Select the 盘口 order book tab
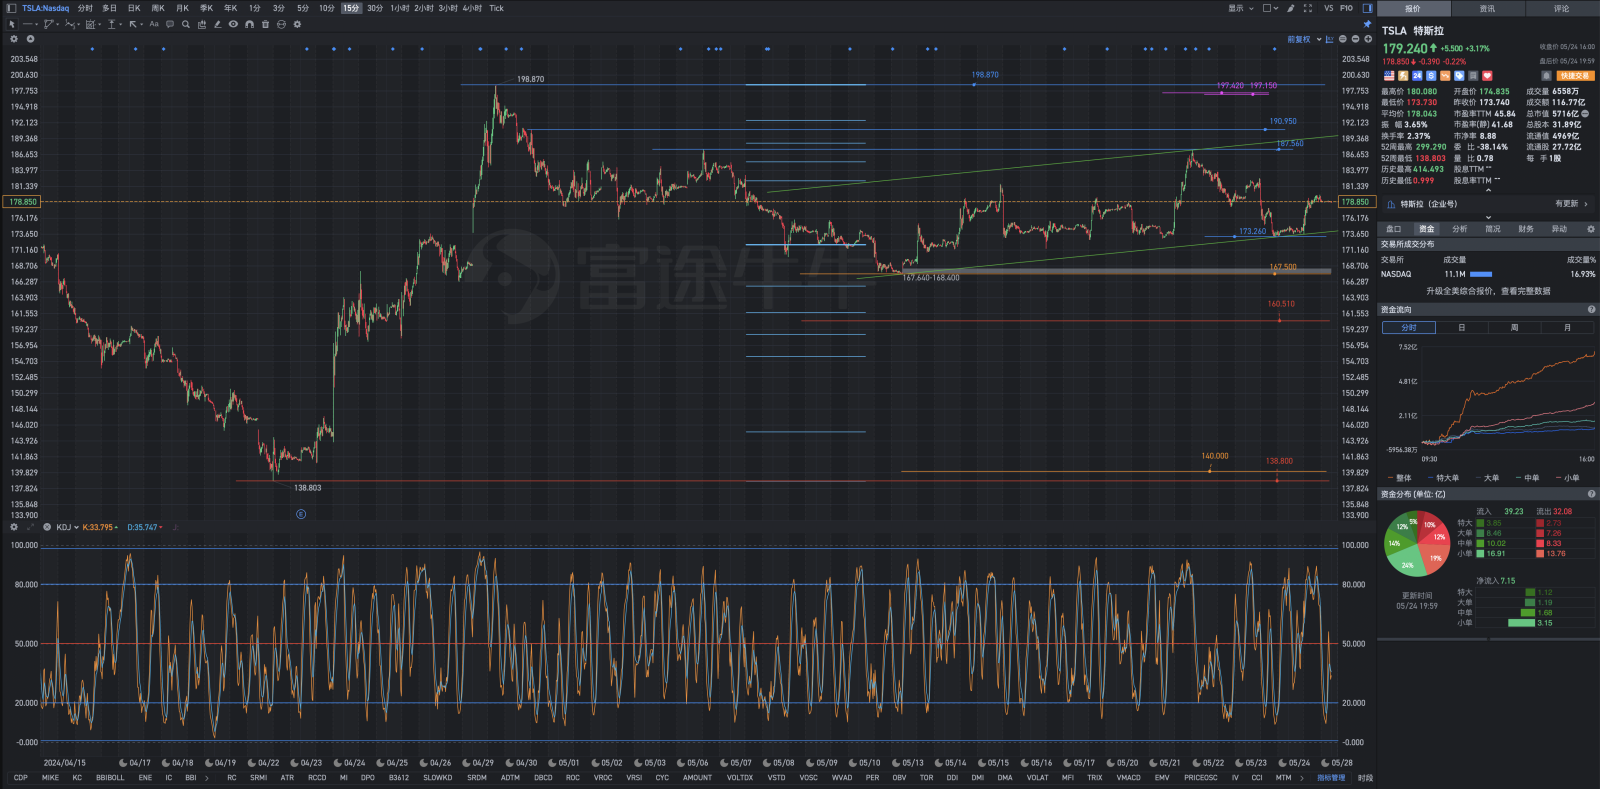The width and height of the screenshot is (1600, 789). coord(1394,229)
